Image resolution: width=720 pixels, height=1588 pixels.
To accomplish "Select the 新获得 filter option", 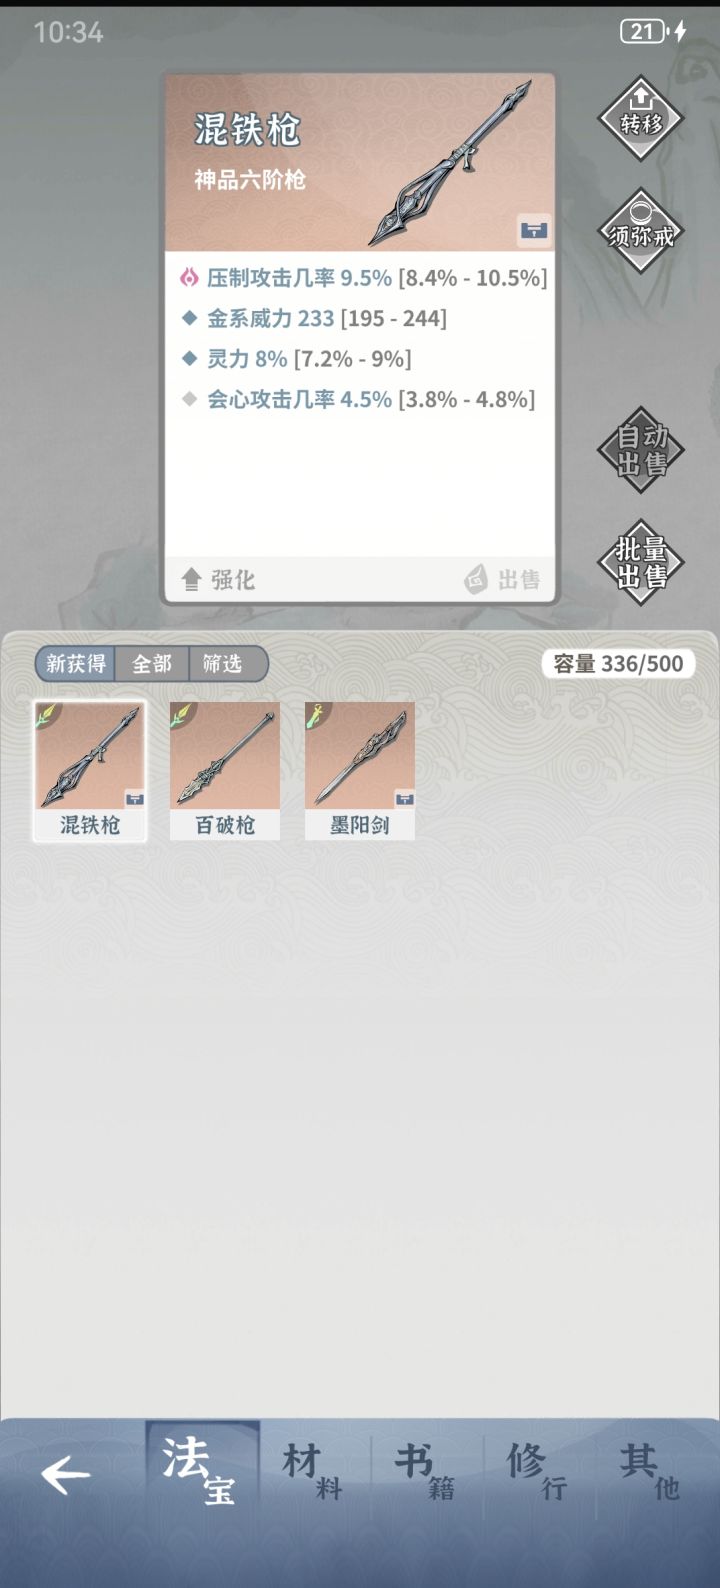I will pos(75,664).
